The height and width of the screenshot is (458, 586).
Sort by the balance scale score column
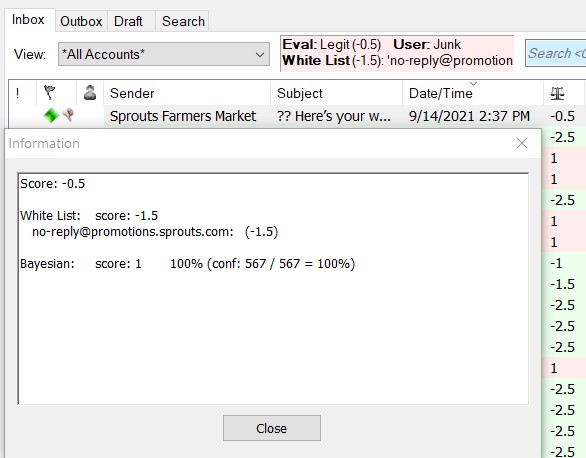click(x=557, y=93)
